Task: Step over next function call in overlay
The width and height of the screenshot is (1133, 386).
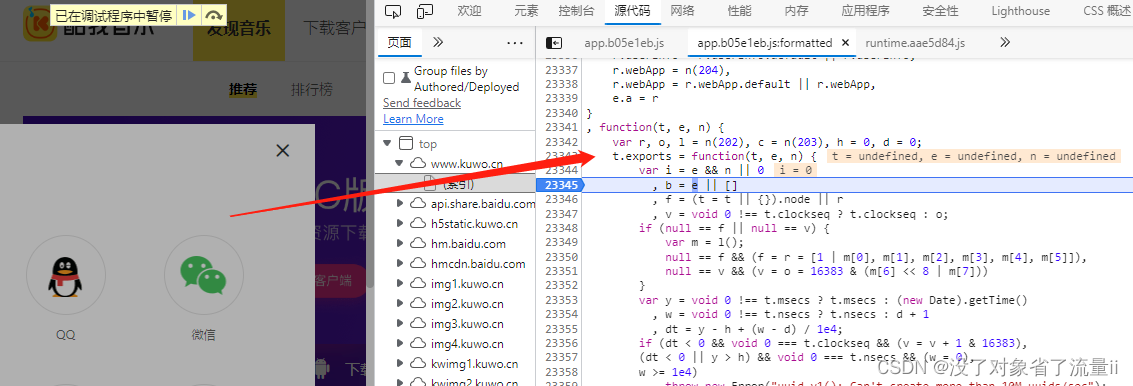Action: click(x=213, y=14)
